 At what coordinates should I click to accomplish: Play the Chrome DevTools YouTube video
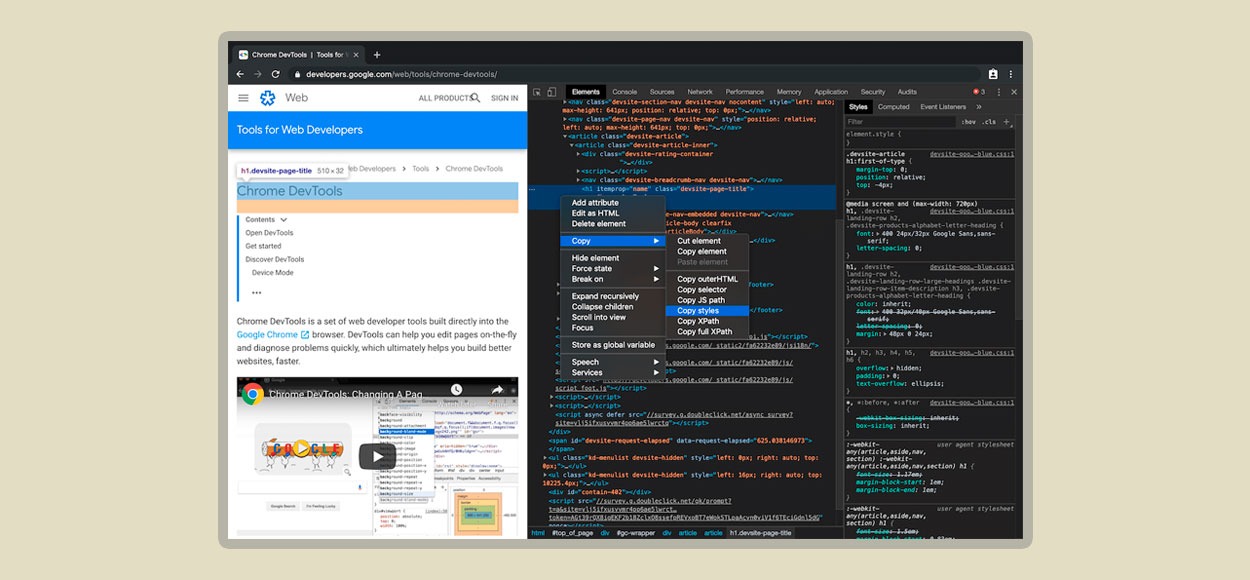click(377, 457)
